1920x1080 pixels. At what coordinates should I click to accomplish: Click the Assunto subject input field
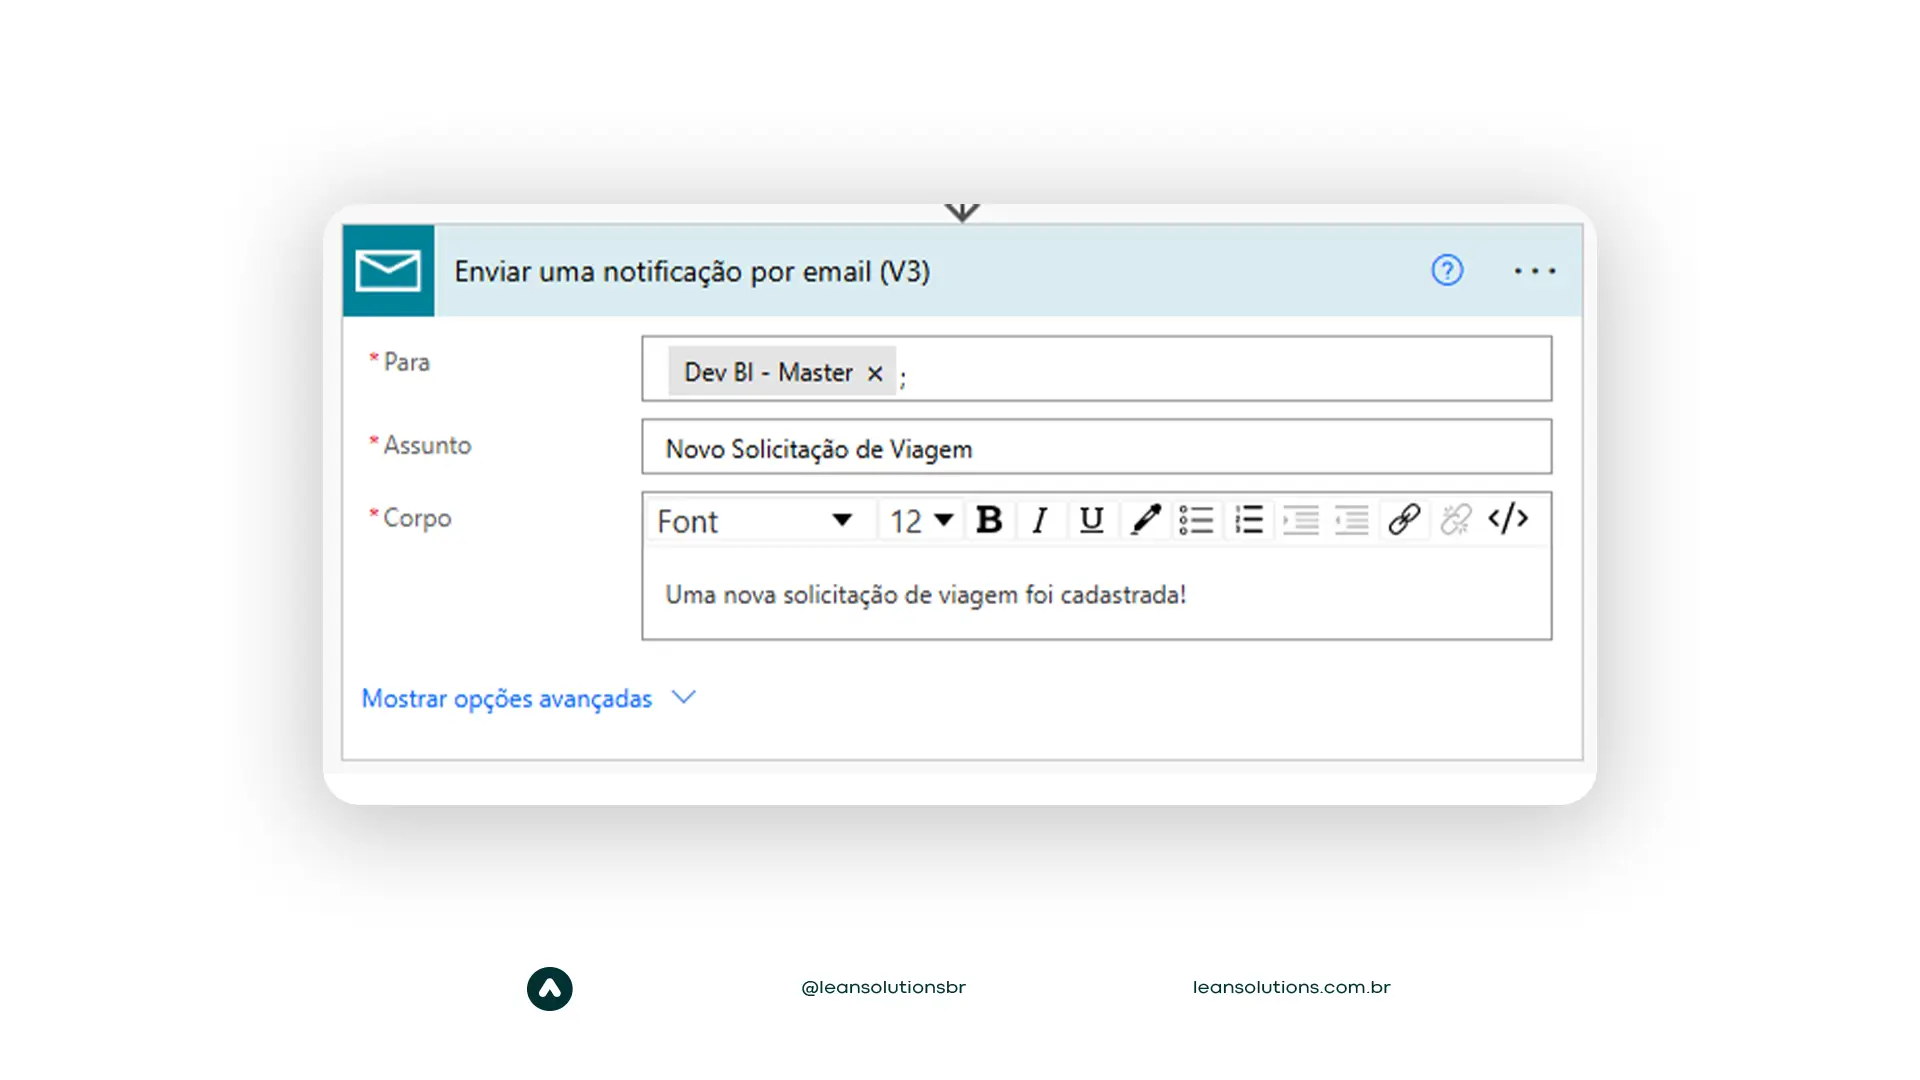point(1097,447)
